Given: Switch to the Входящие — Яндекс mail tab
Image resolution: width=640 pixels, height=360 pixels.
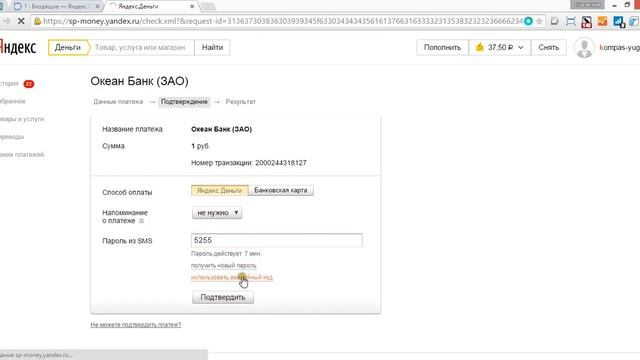Looking at the screenshot, I should (x=56, y=7).
